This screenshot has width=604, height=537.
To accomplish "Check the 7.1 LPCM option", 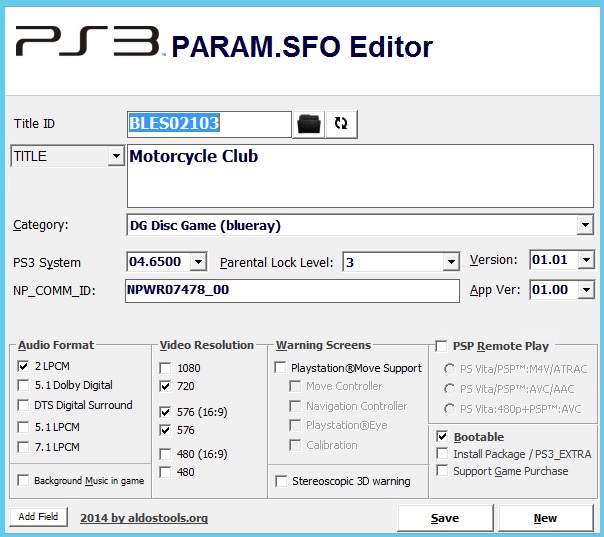I will point(23,447).
